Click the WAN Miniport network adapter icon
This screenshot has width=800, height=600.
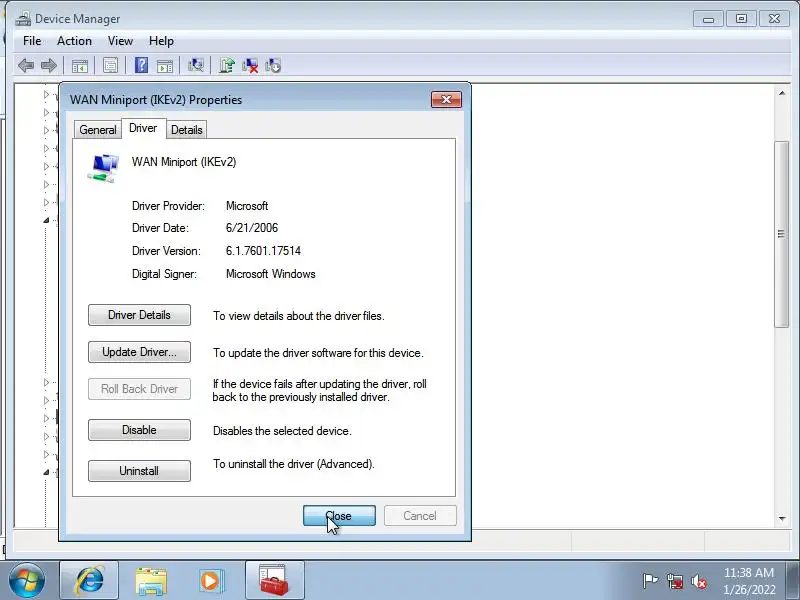point(104,168)
